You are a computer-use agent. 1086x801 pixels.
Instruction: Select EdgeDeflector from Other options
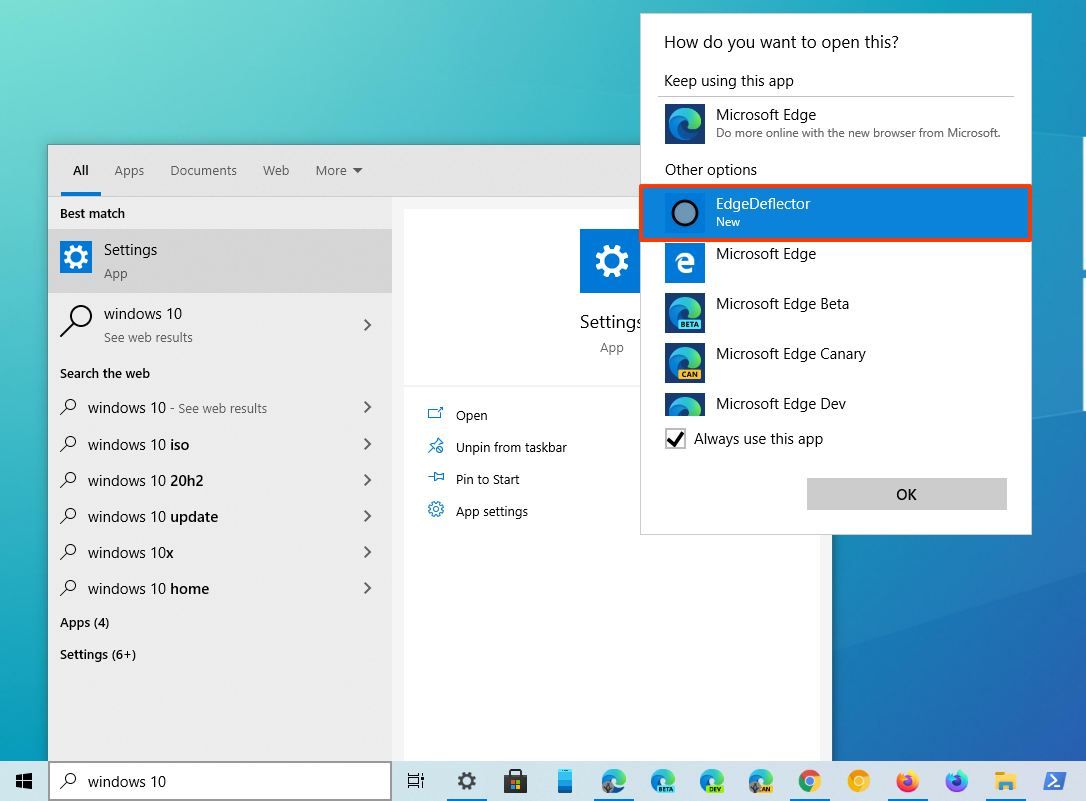point(763,212)
